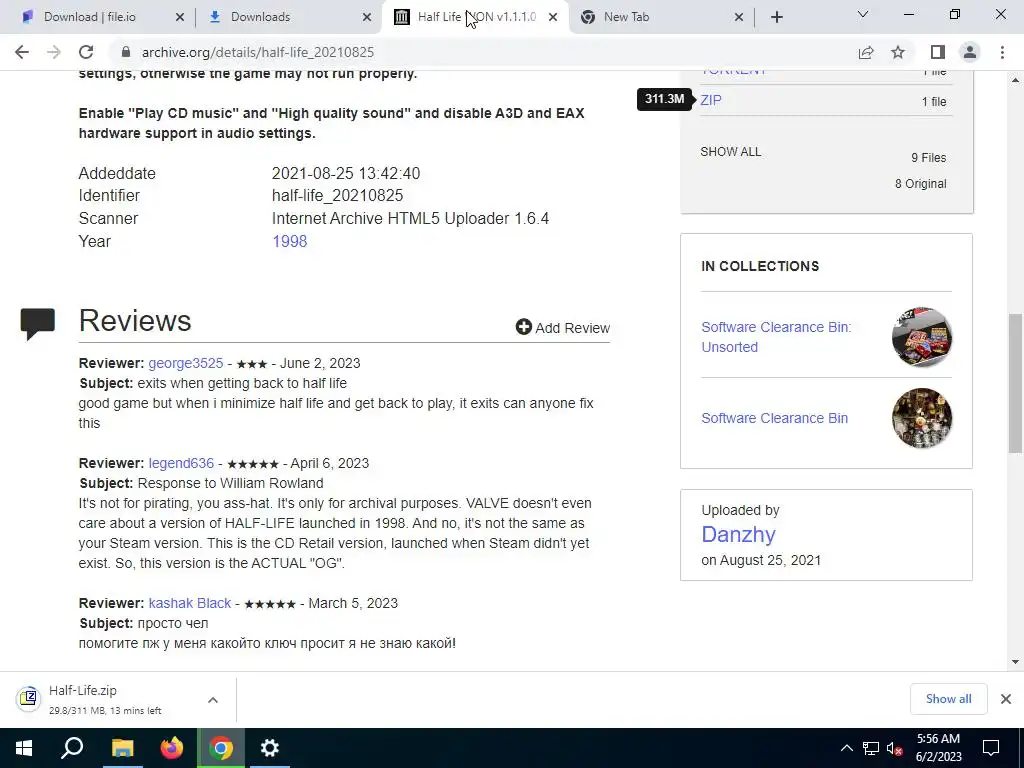Open Settings from the taskbar
The image size is (1024, 768).
[270, 748]
